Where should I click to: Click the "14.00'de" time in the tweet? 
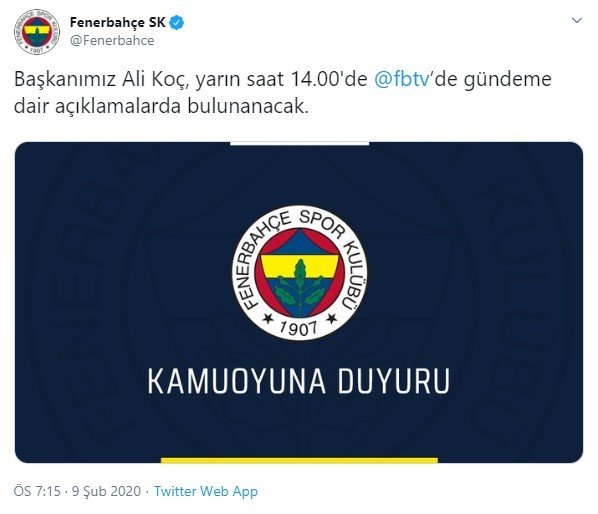pos(329,80)
